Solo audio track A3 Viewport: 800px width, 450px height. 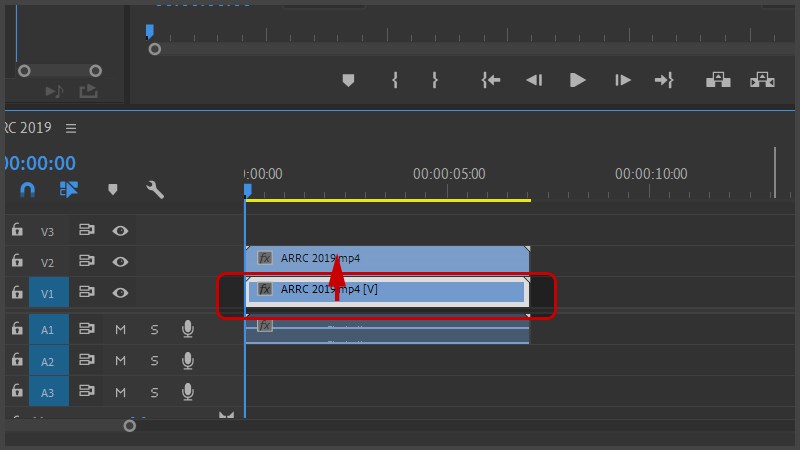[154, 392]
